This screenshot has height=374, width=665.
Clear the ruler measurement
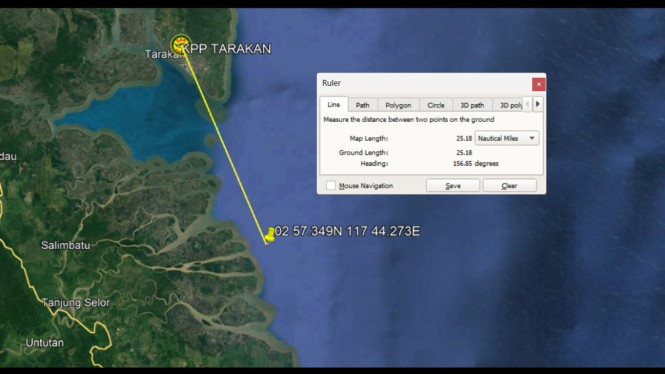509,186
